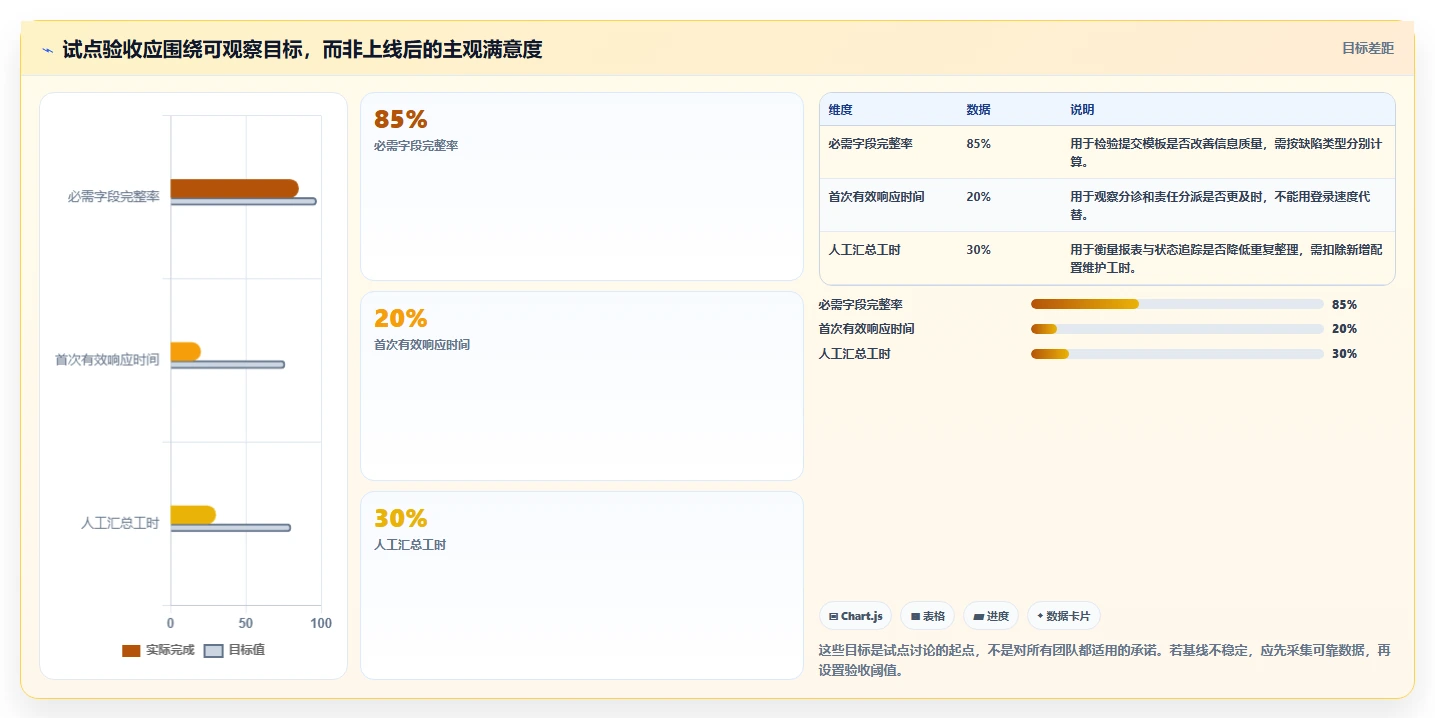Image resolution: width=1435 pixels, height=718 pixels.
Task: Click the 必需字段完整率 actual bar in chart
Action: [x=234, y=188]
